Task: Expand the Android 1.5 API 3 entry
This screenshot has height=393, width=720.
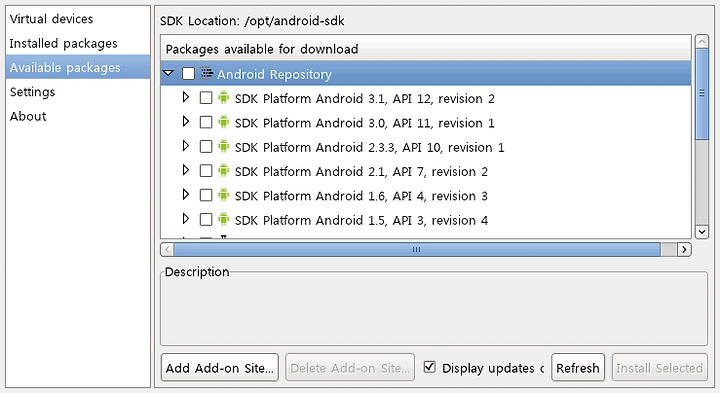Action: click(186, 219)
